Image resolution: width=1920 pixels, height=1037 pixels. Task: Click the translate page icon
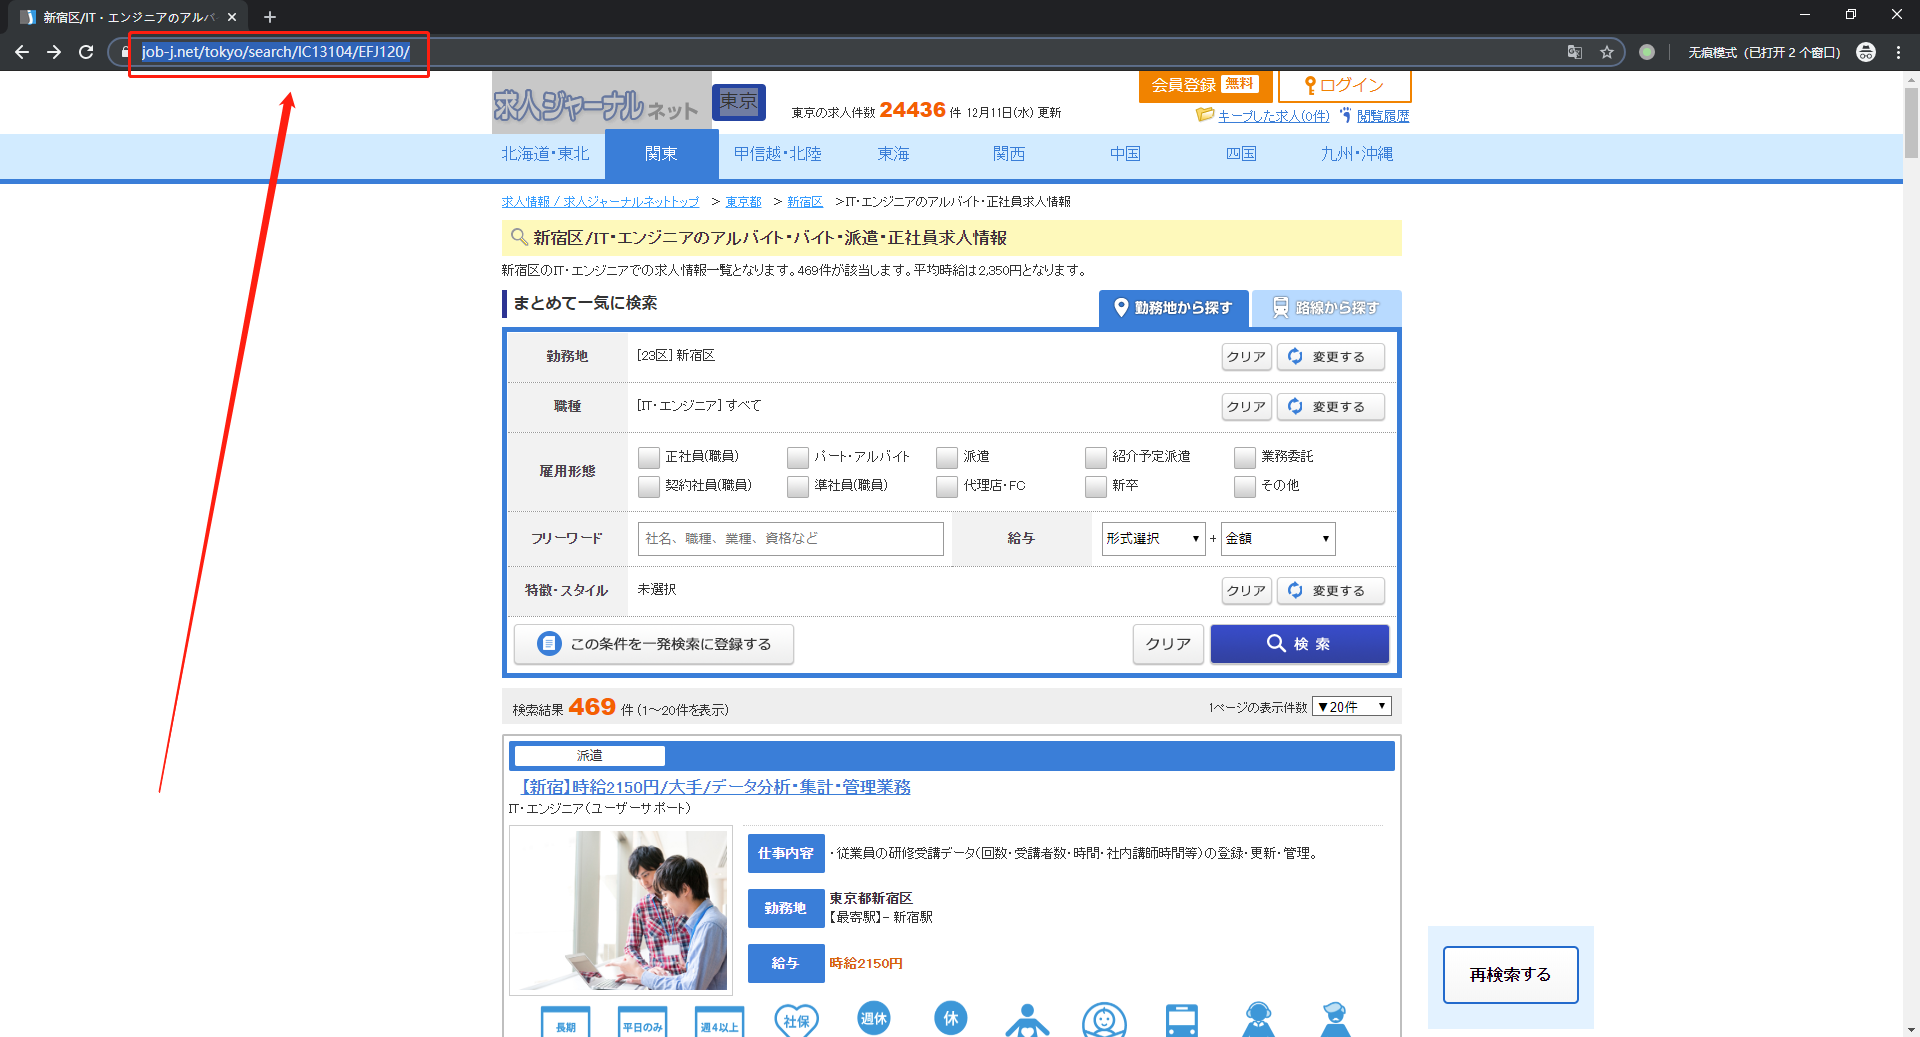(x=1575, y=52)
